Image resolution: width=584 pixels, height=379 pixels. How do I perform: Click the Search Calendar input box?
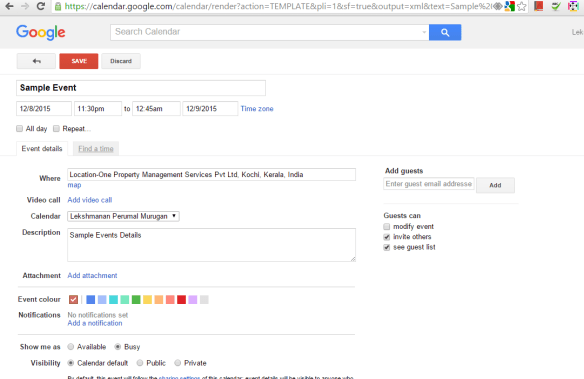click(x=269, y=32)
